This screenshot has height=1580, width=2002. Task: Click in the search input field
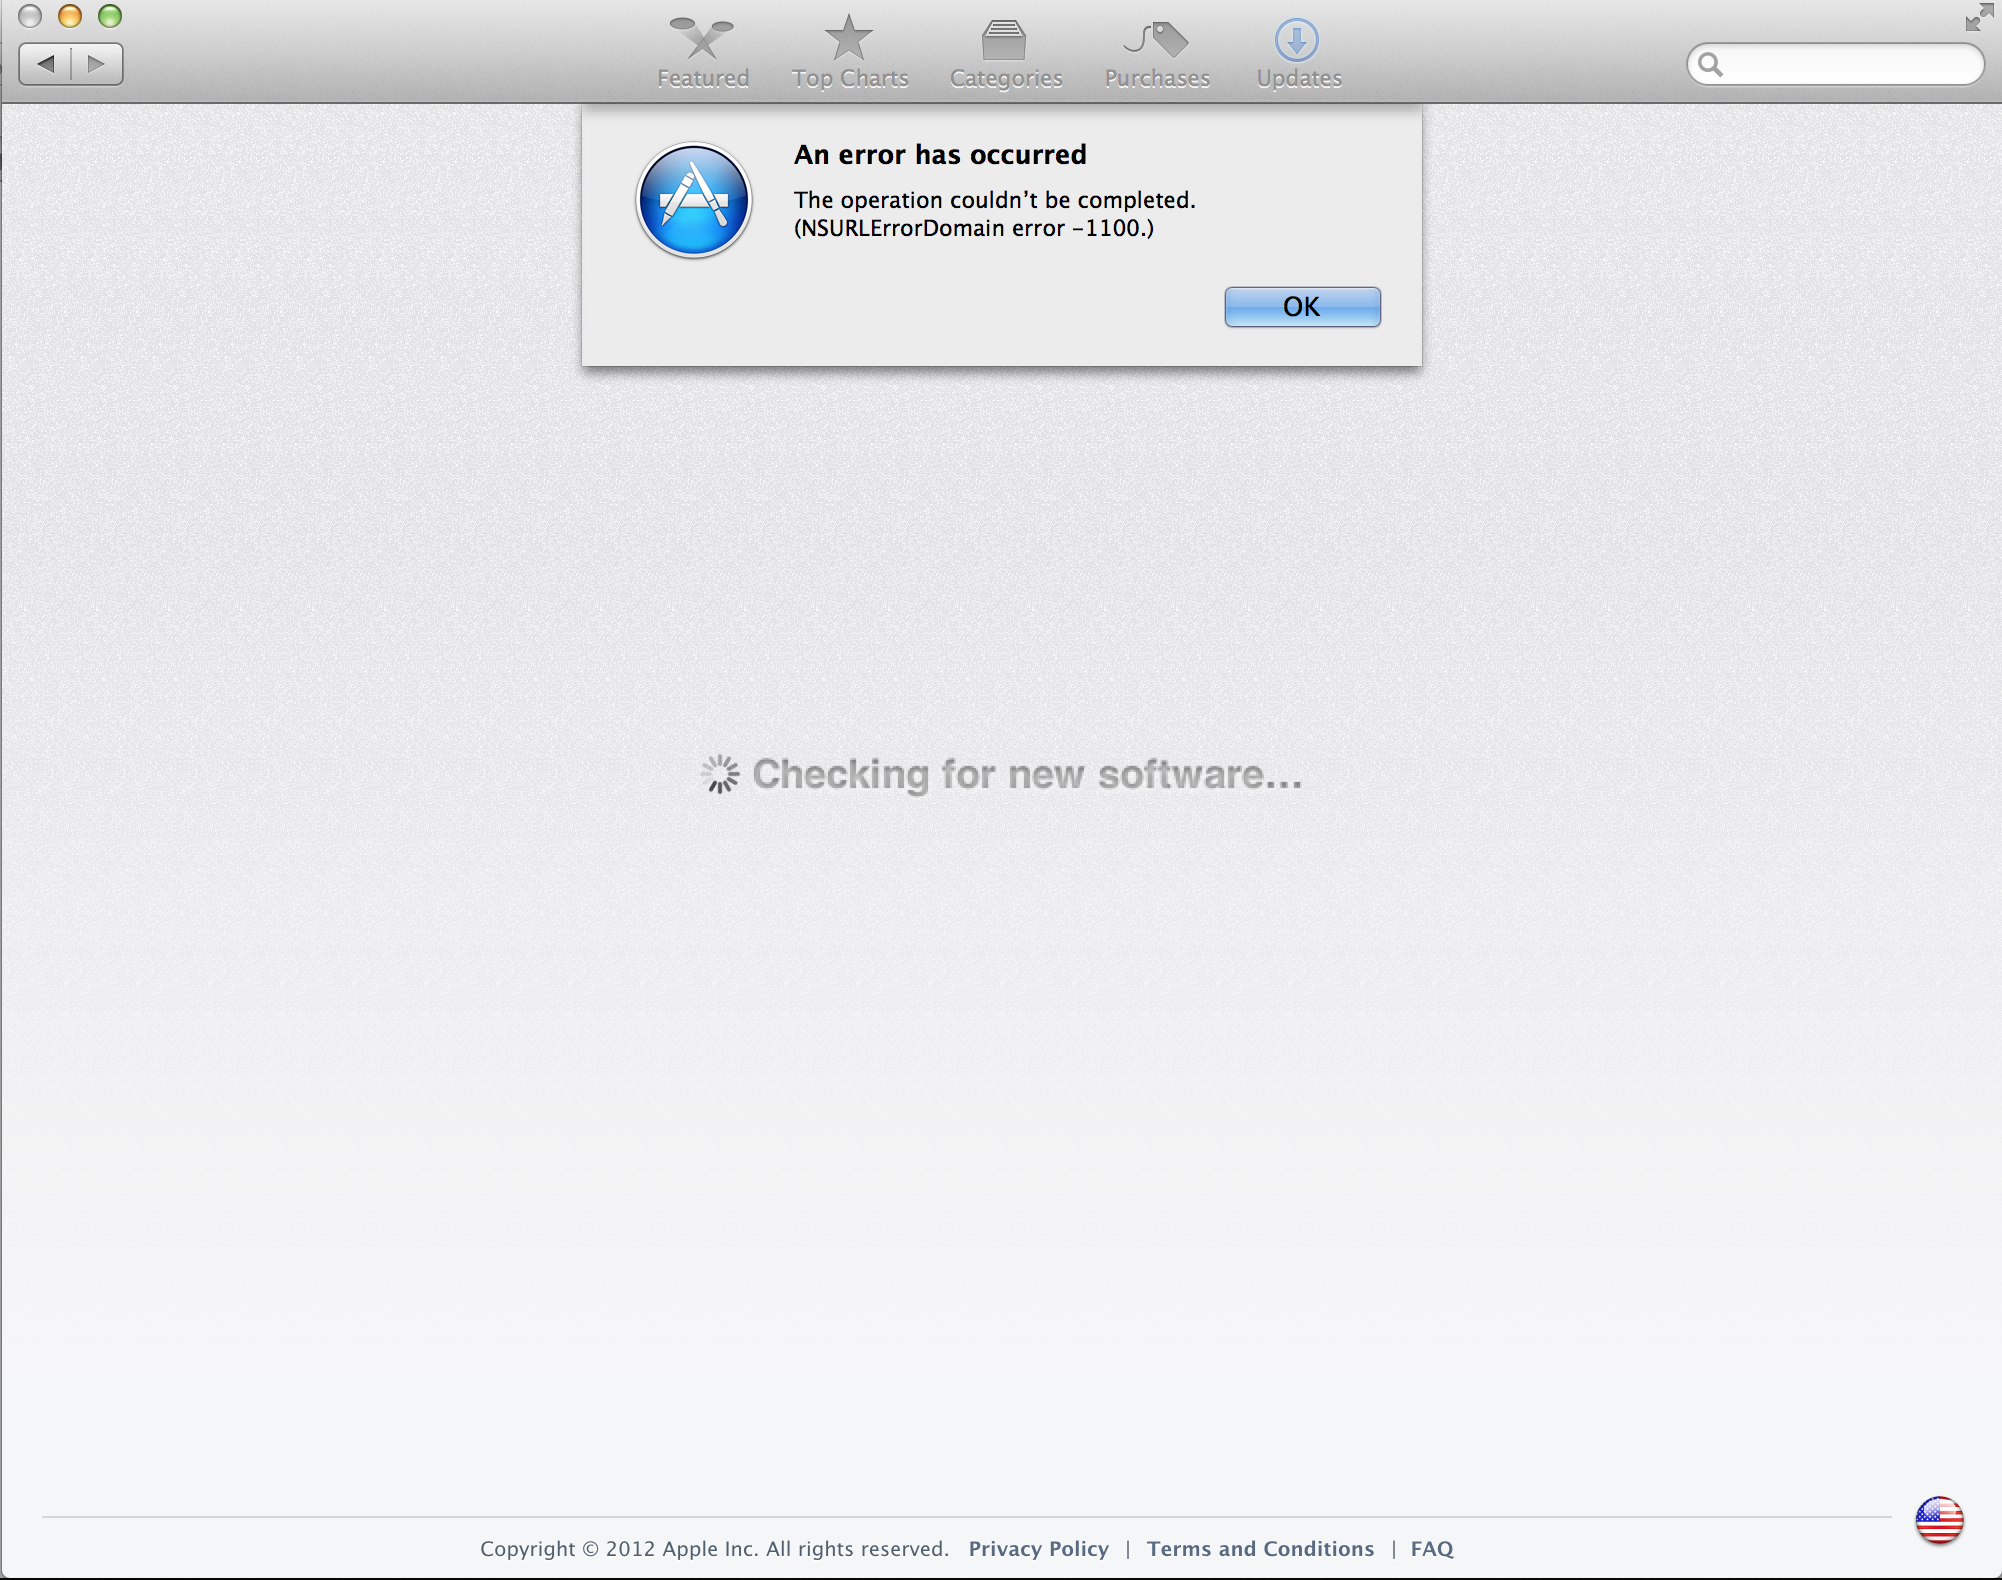(x=1850, y=65)
